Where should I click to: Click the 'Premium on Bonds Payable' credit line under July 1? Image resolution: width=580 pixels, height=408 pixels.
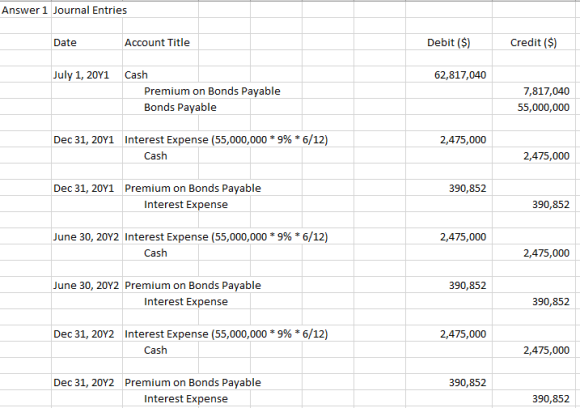(212, 91)
